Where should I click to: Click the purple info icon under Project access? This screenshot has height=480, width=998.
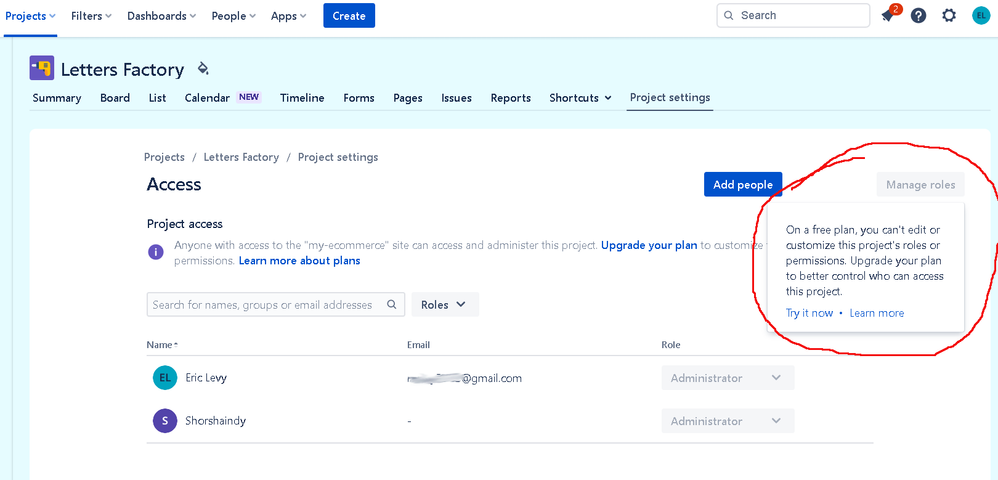[156, 252]
